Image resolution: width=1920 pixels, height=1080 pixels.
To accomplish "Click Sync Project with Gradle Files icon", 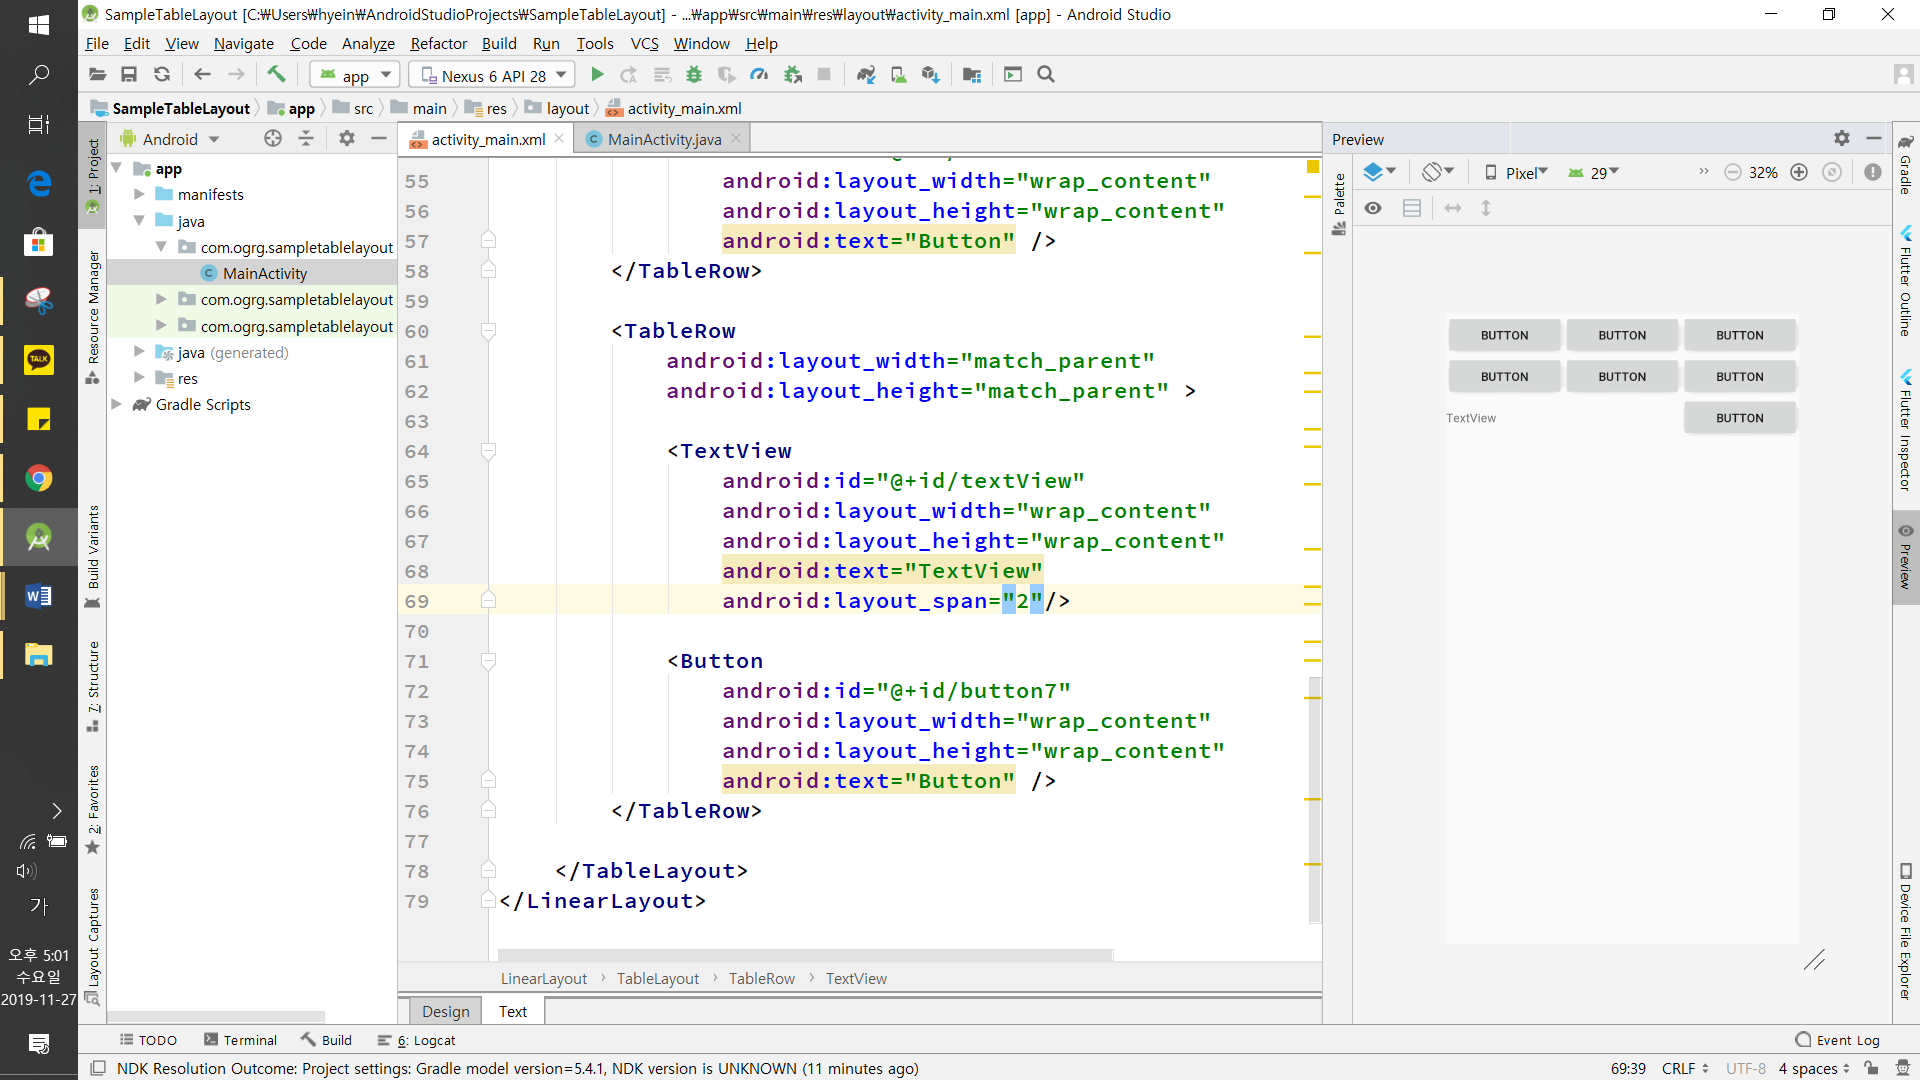I will (866, 74).
